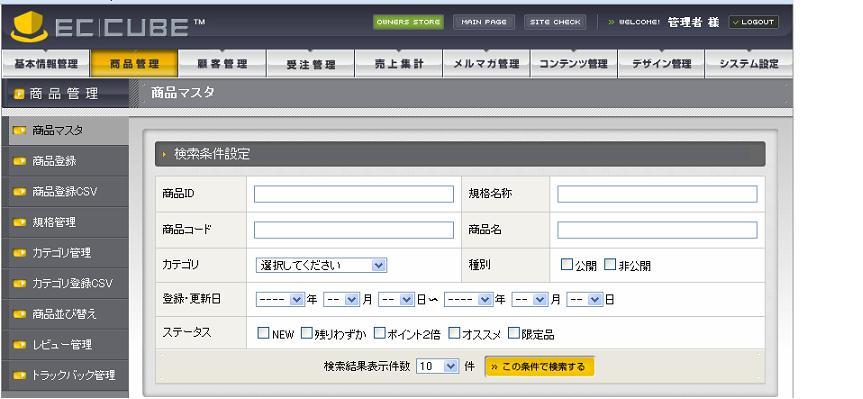The height and width of the screenshot is (399, 863).
Task: Enable the 残りわずか checkbox
Action: 307,333
